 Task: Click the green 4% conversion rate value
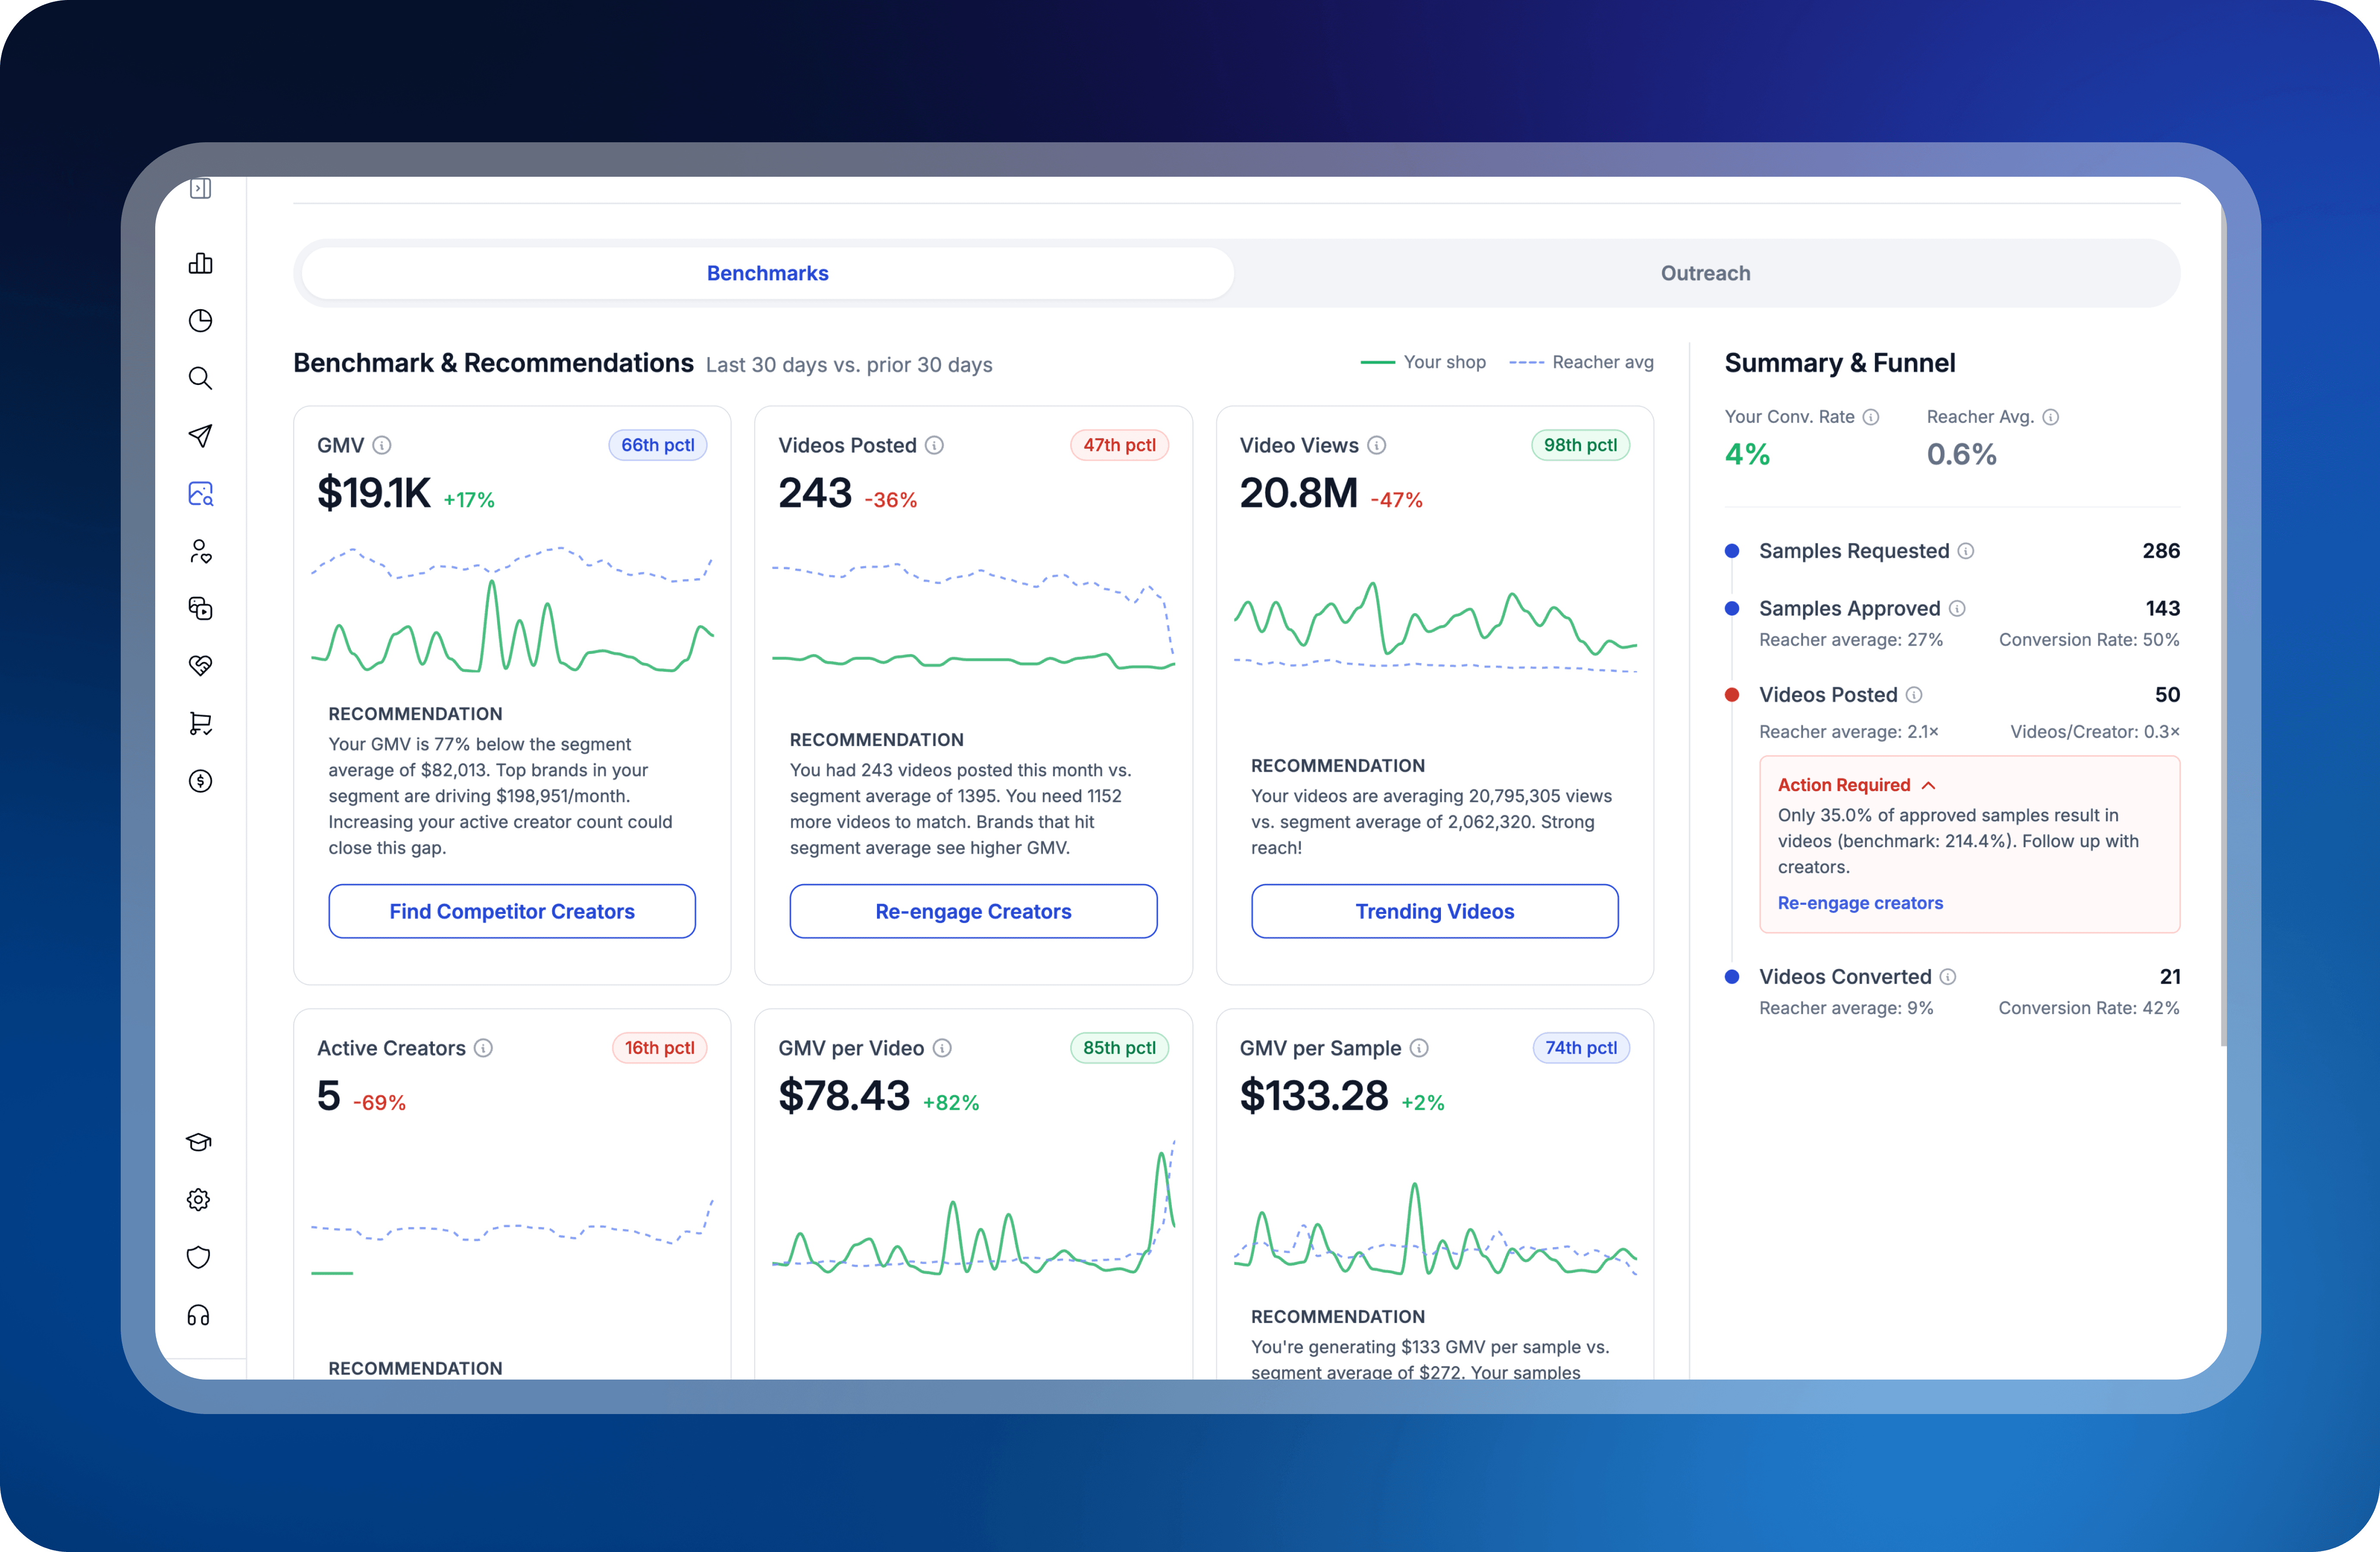pyautogui.click(x=1747, y=455)
